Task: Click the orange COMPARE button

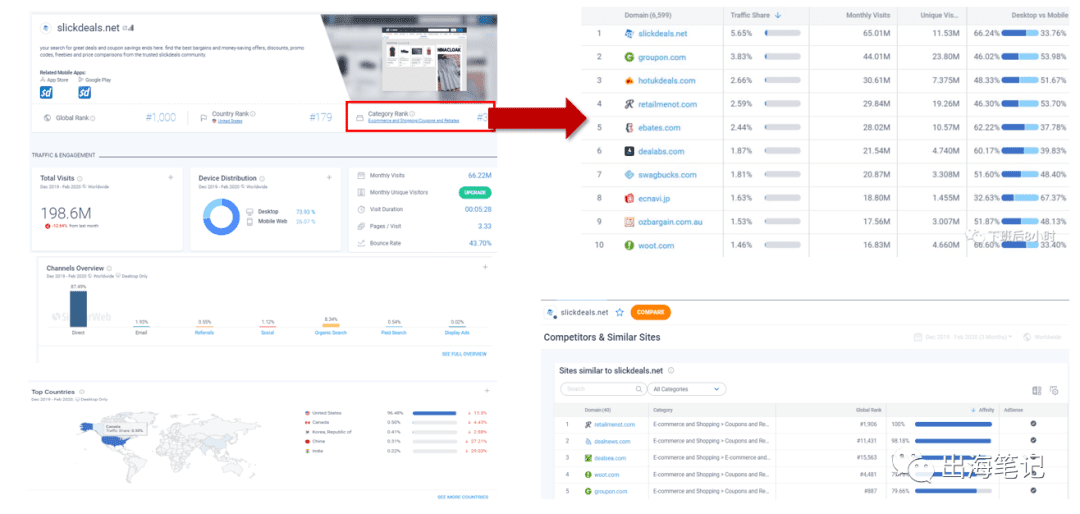Action: point(650,312)
